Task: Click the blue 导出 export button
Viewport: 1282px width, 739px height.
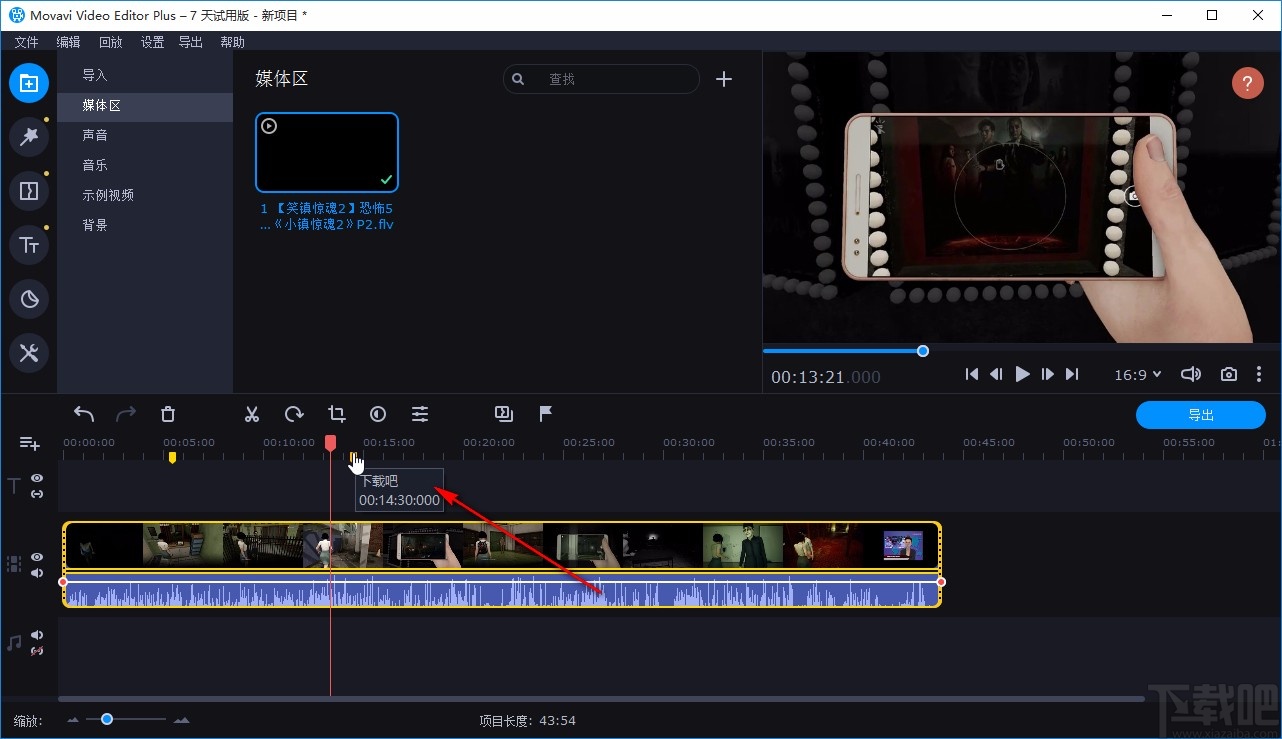Action: point(1201,415)
